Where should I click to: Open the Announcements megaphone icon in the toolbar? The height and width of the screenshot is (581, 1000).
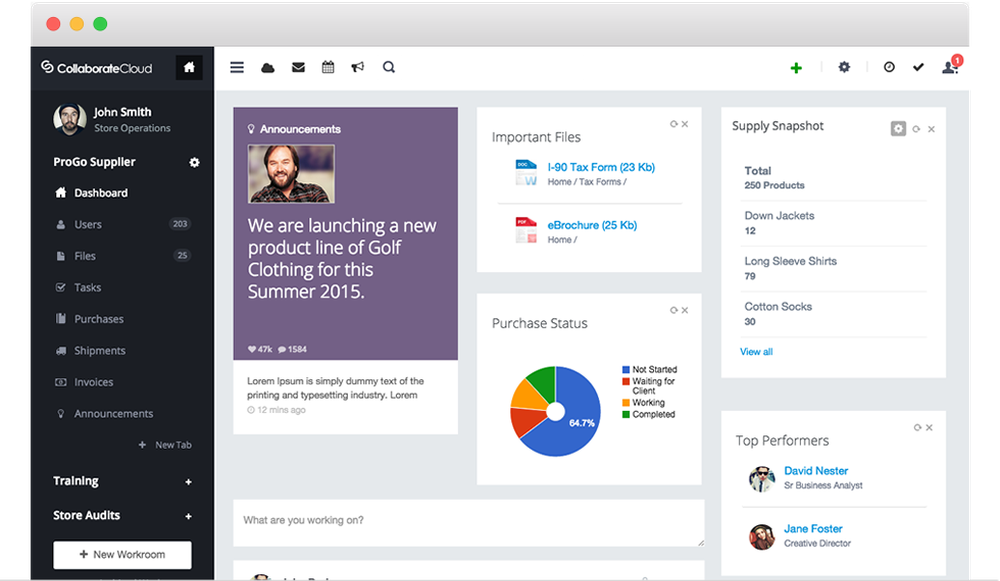(358, 67)
